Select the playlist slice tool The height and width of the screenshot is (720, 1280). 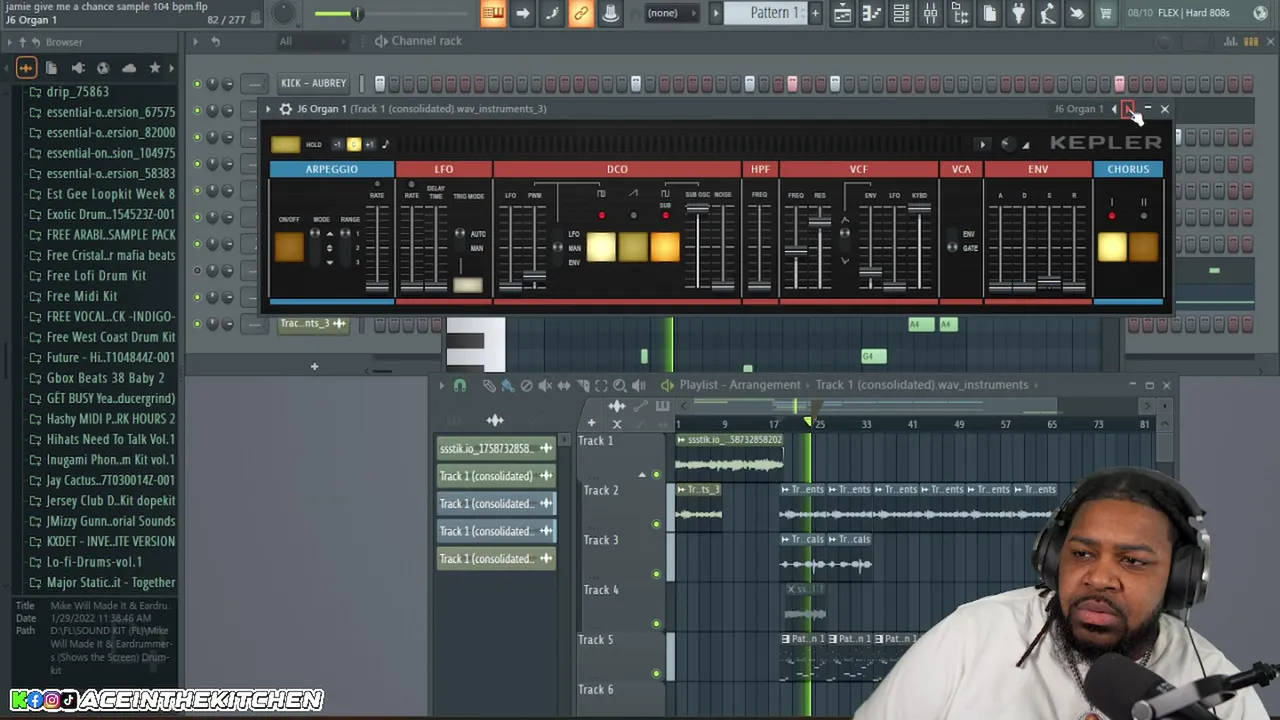point(582,385)
